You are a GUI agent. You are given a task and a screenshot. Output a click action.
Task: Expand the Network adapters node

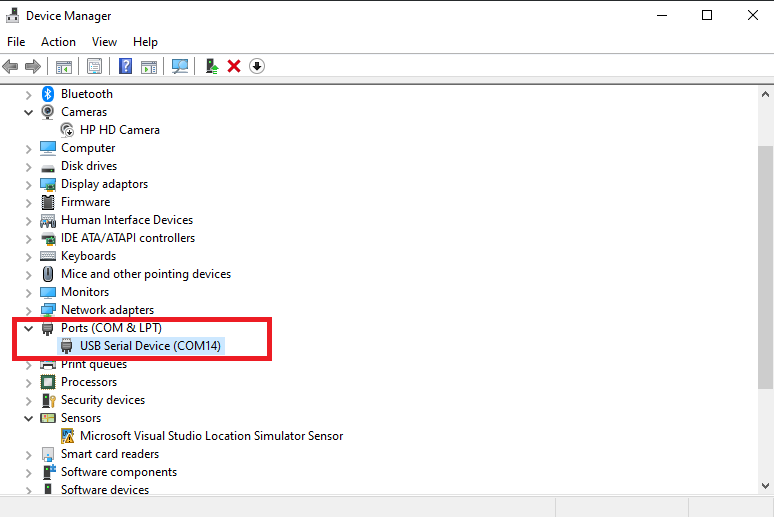click(x=29, y=310)
